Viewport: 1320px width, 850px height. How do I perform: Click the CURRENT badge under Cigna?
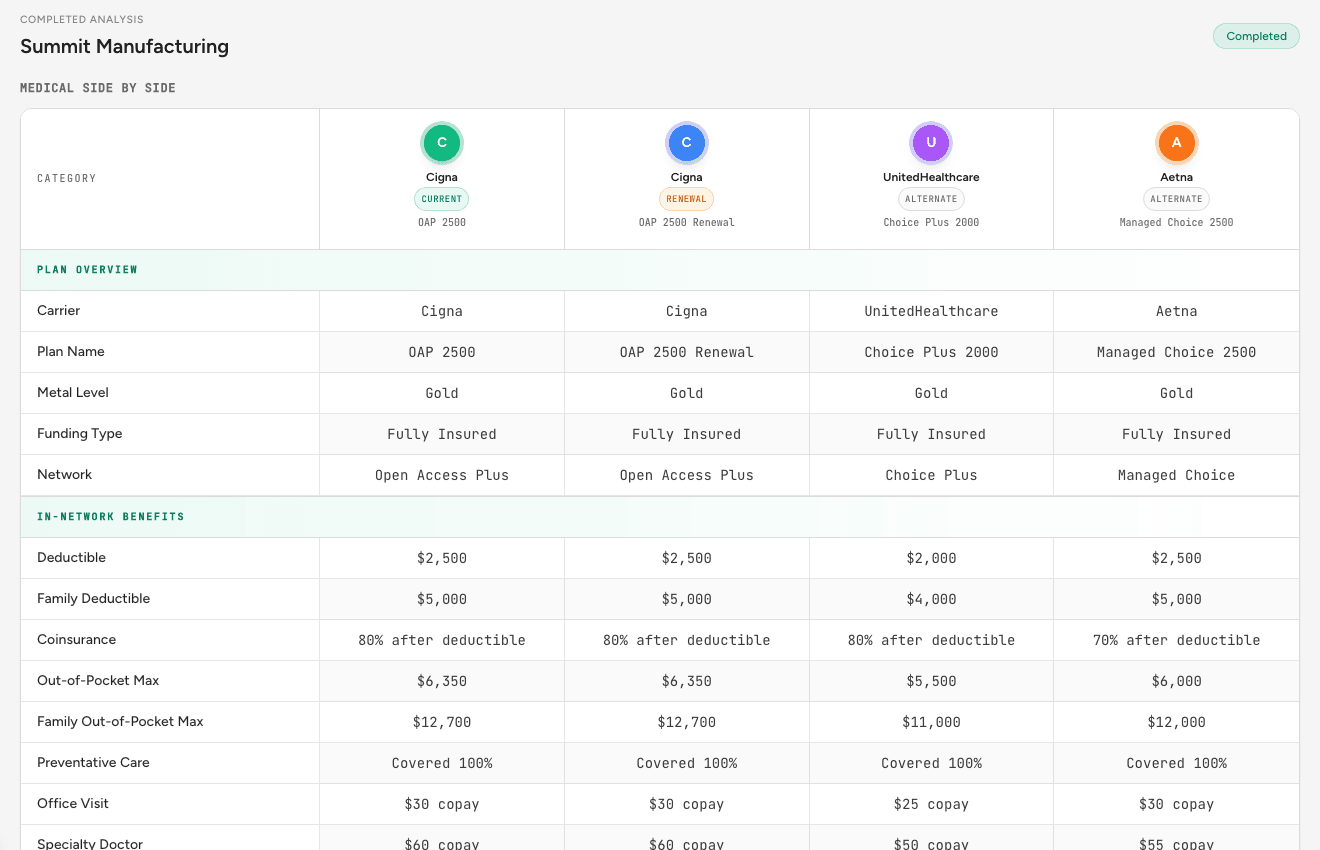click(x=441, y=199)
